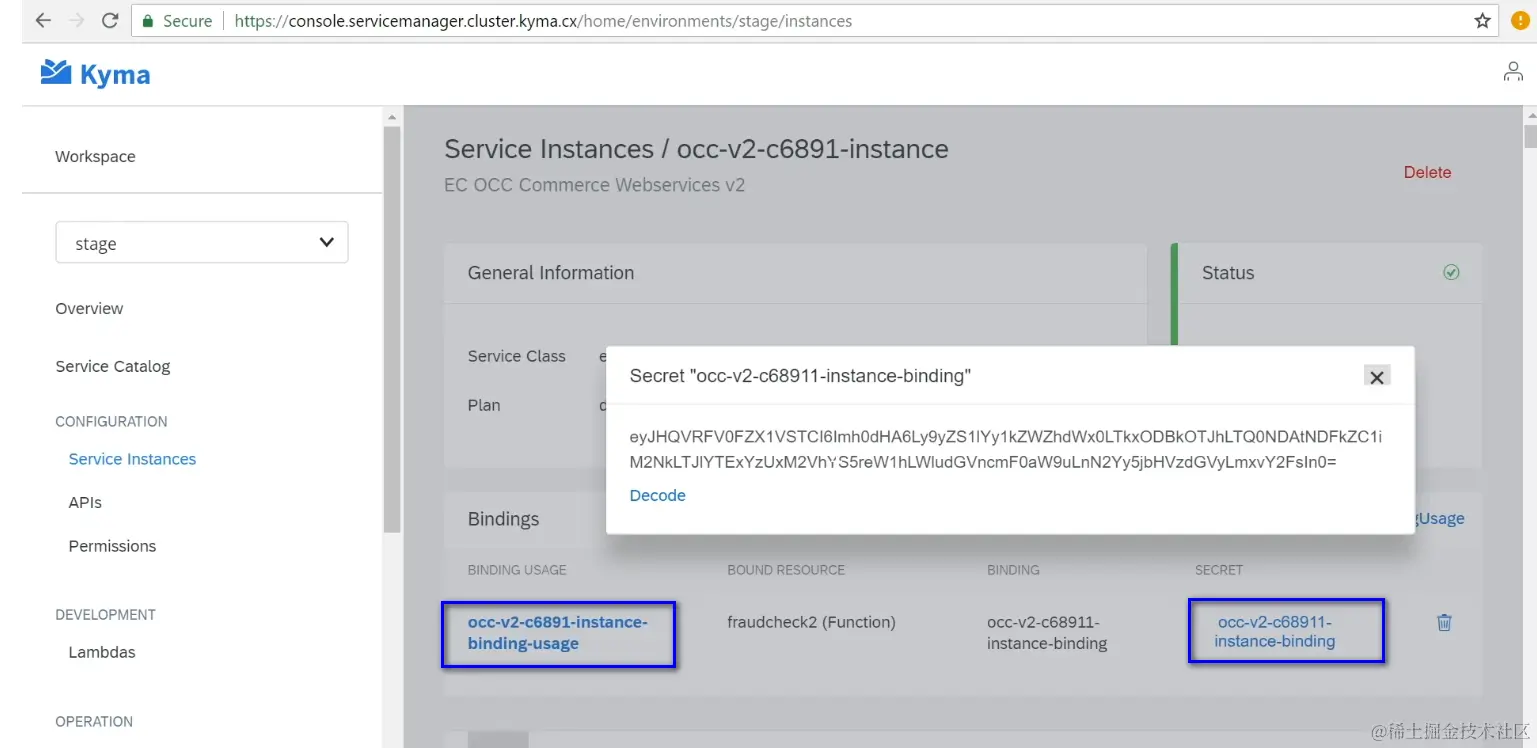Click the BINDING USAGE column header

[x=517, y=570]
